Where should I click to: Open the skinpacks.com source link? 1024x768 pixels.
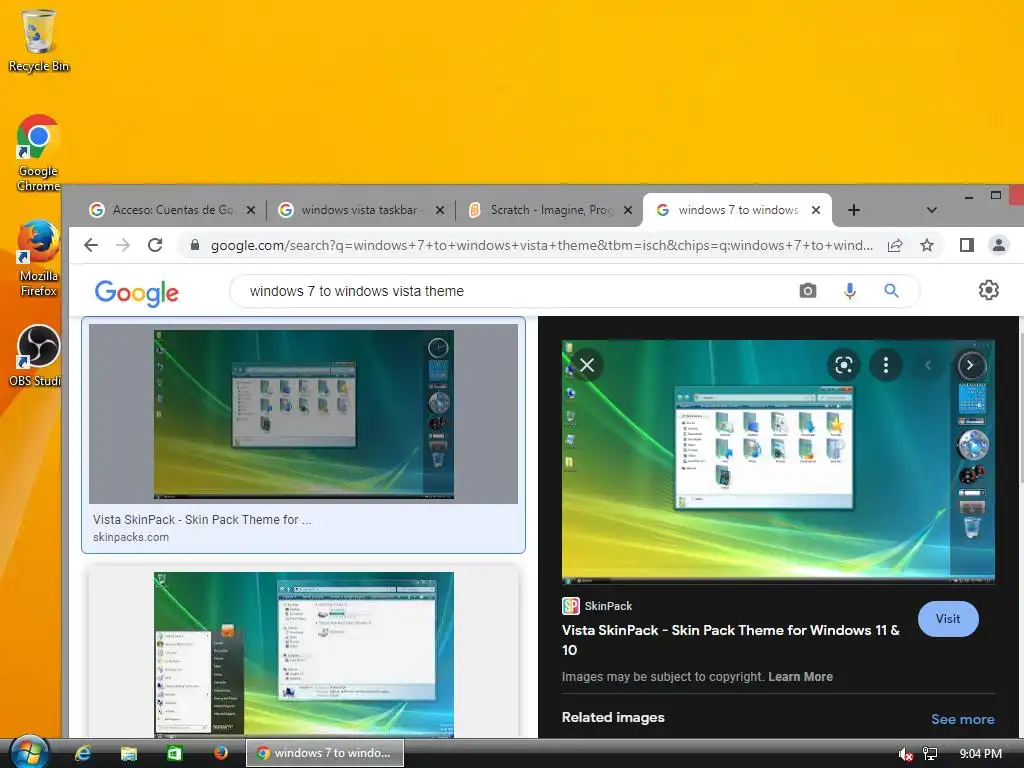pyautogui.click(x=131, y=537)
